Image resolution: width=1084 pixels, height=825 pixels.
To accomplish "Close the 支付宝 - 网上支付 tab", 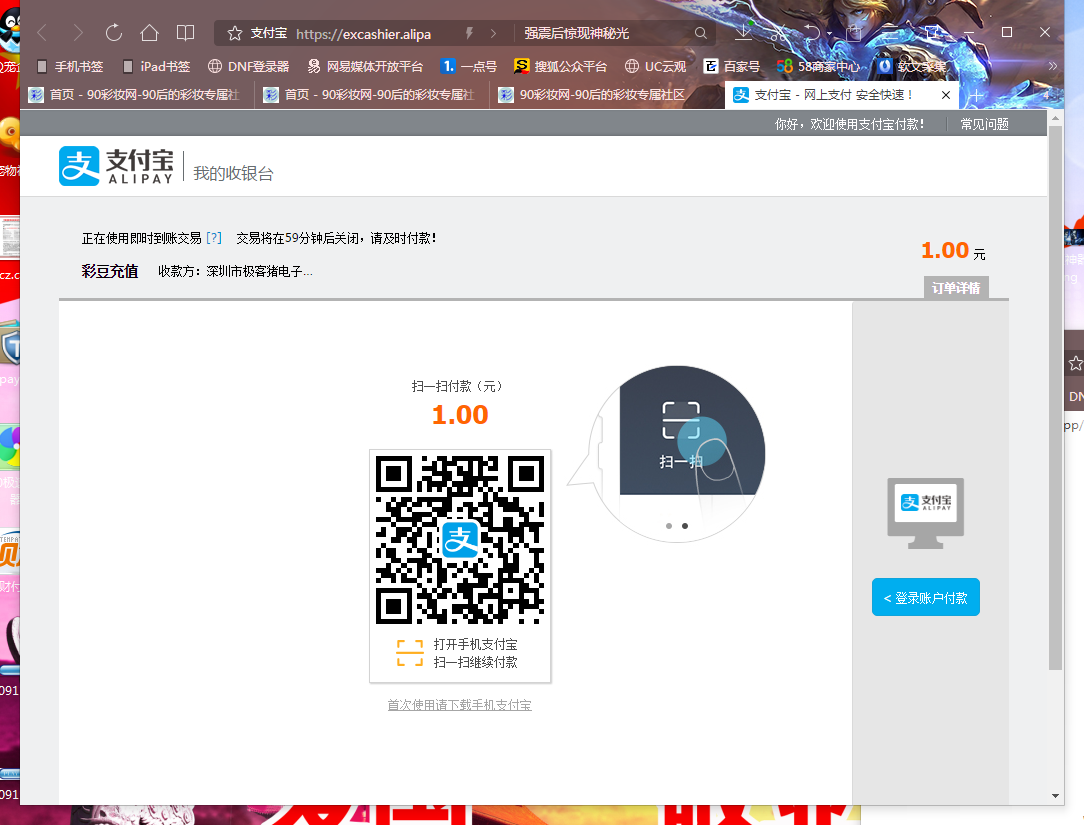I will pos(946,95).
